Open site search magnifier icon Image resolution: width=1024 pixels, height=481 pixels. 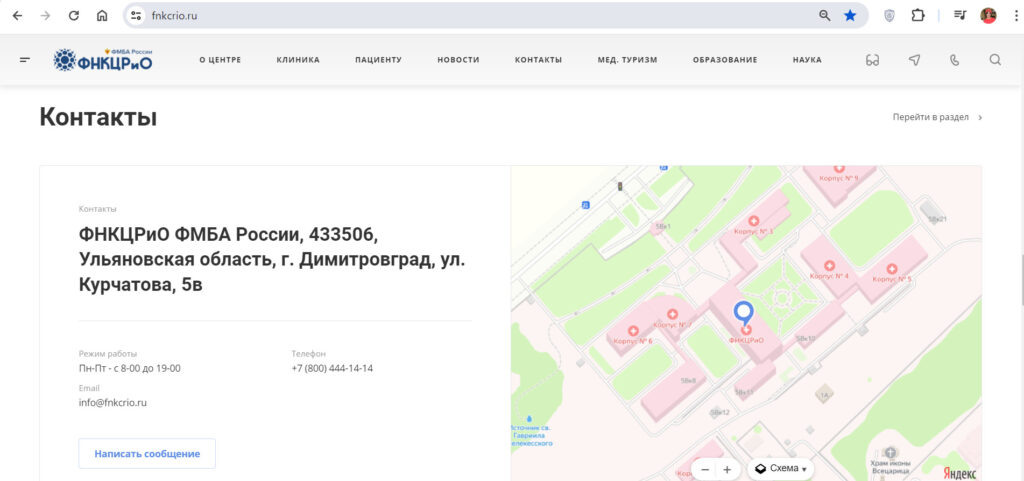pos(995,59)
